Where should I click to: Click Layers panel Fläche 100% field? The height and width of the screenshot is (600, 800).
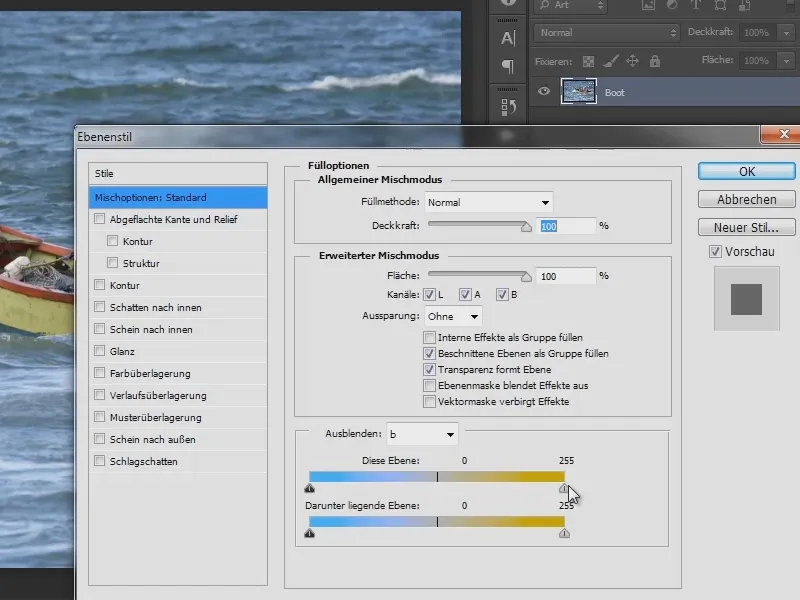coord(758,61)
